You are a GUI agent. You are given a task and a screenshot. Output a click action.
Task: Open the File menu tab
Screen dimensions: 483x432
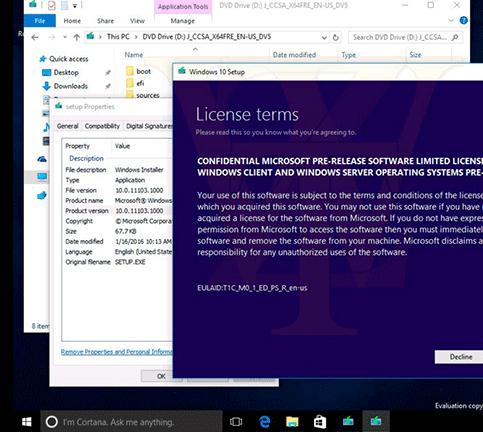coord(40,21)
